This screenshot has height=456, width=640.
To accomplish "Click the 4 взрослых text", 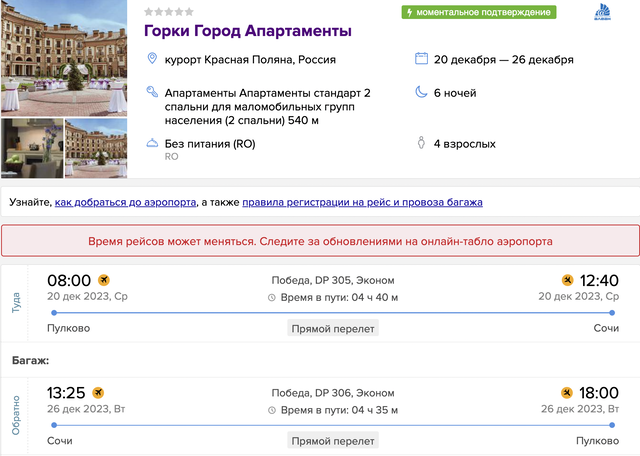I will (465, 144).
